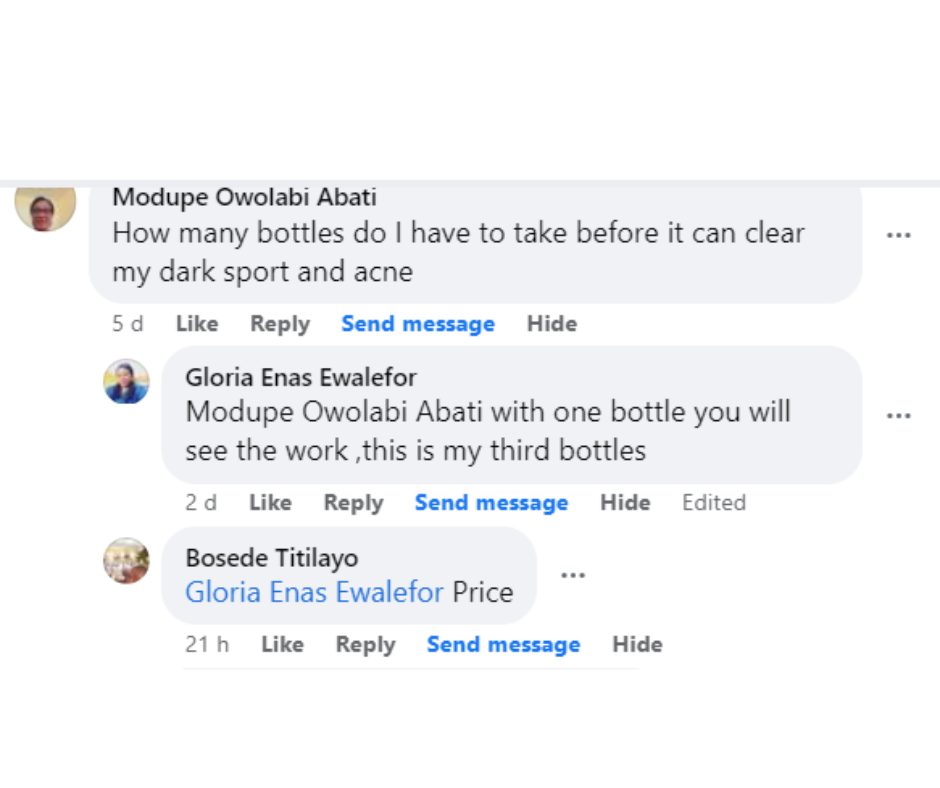Reply to Modupe's dark spot comment
The width and height of the screenshot is (940, 788).
tap(280, 324)
